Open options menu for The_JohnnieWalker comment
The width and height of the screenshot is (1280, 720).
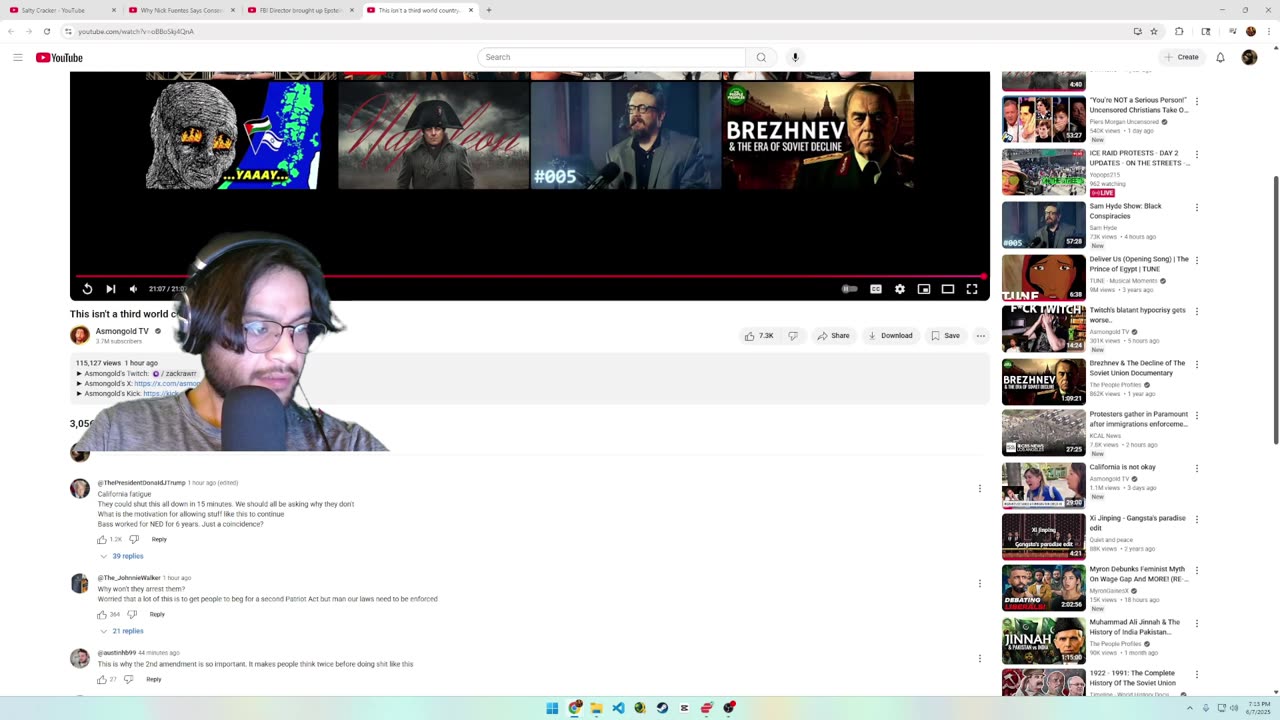(x=980, y=583)
